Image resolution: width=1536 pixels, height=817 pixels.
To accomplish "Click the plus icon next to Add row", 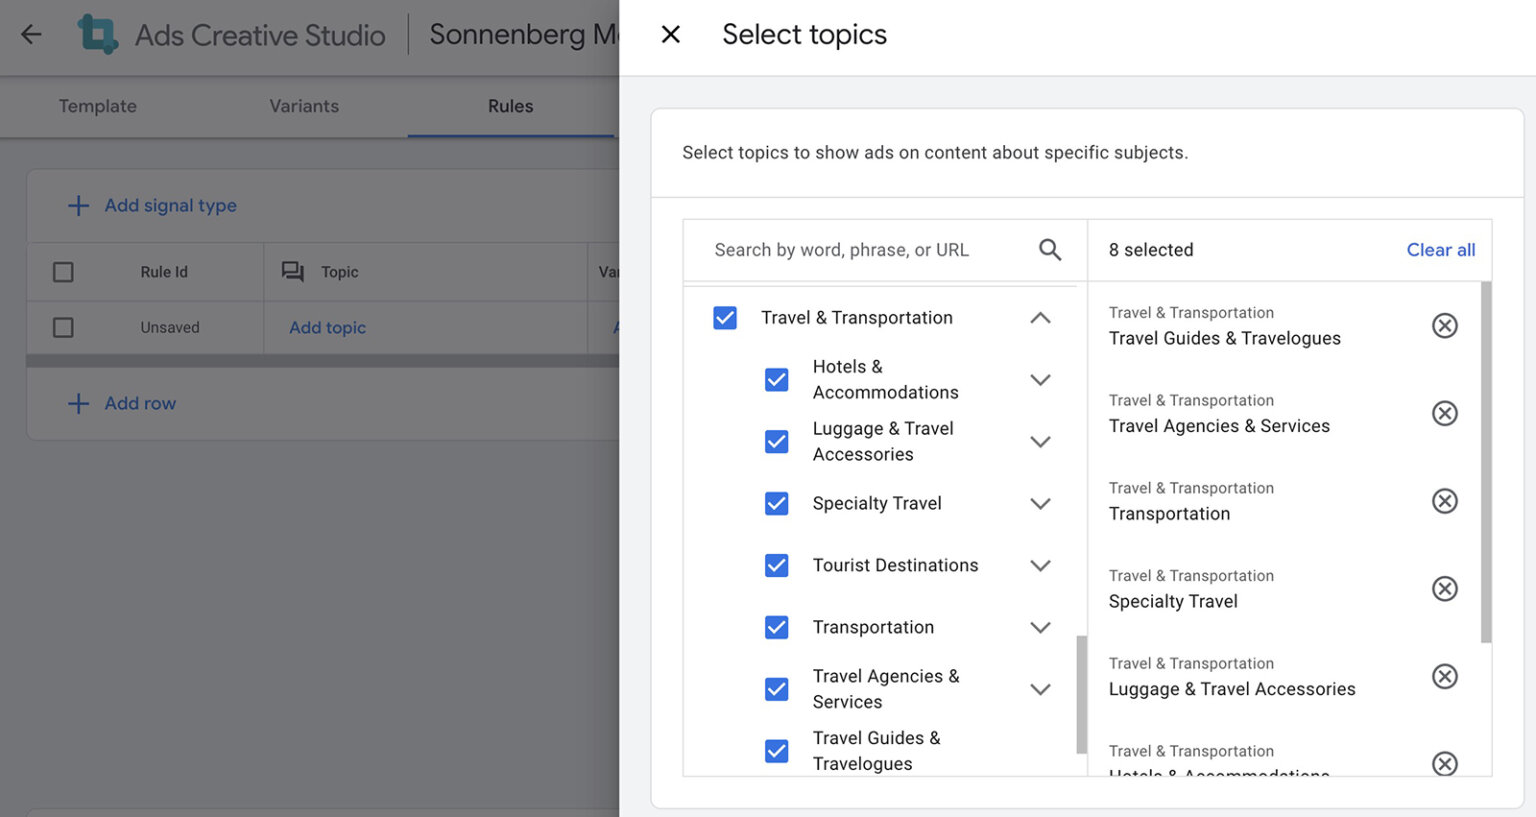I will 79,403.
